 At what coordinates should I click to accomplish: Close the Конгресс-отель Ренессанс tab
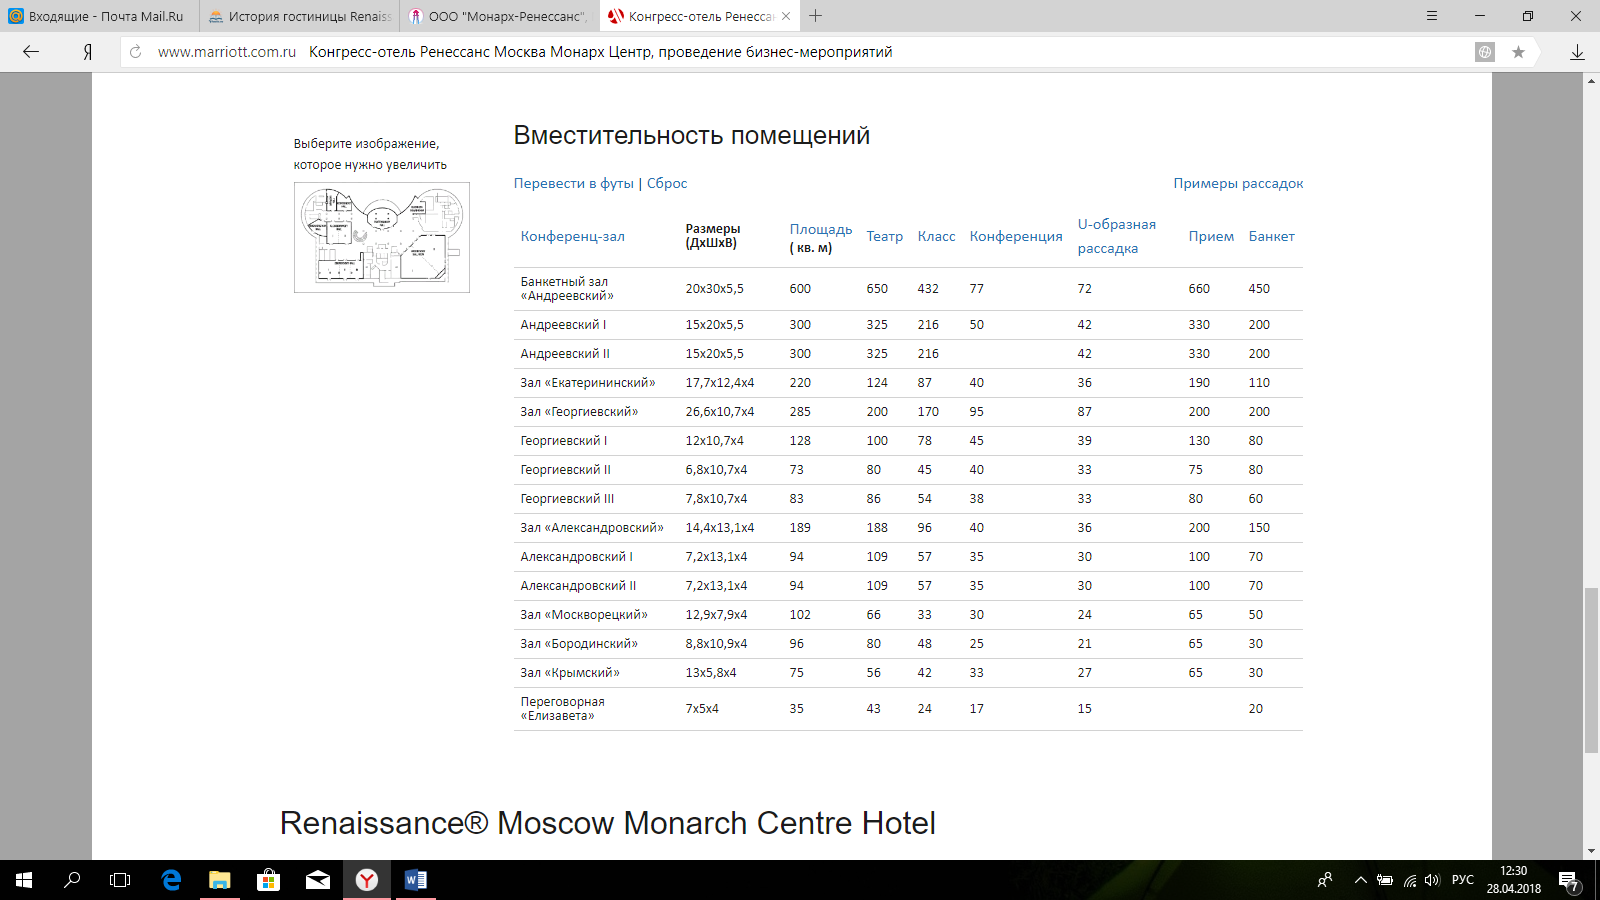tap(786, 16)
